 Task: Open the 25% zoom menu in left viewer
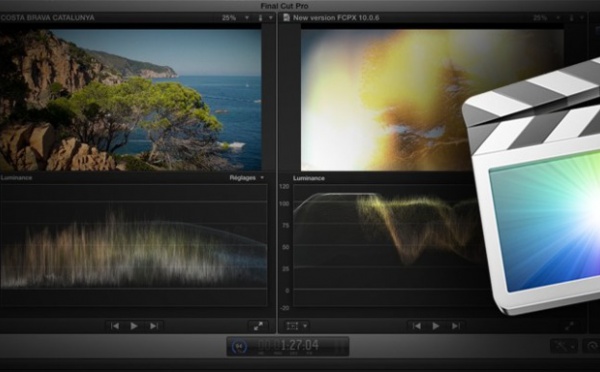pos(235,18)
